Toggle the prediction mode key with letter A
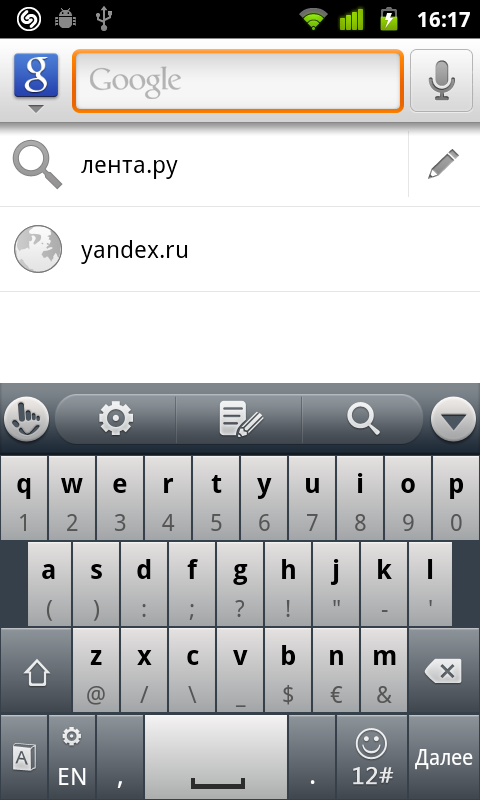Screen dimensions: 480x800 click(x=23, y=757)
